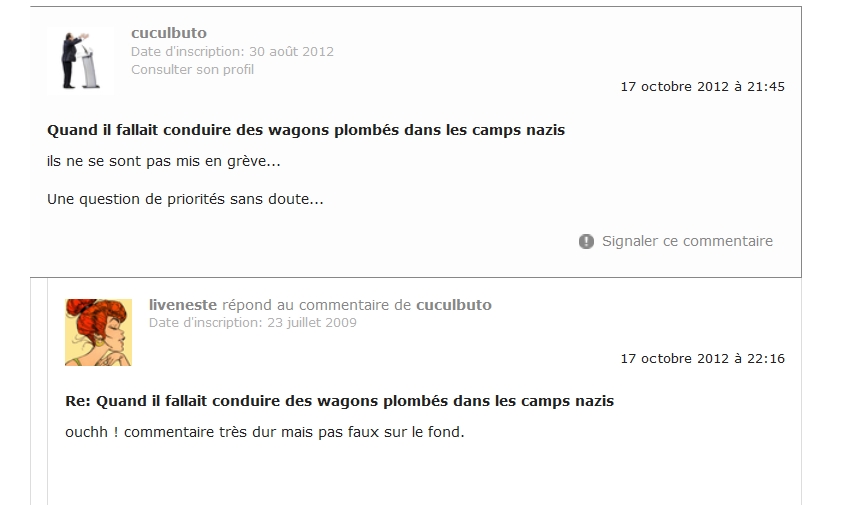Open cuculbuto username in first comment header

pos(169,33)
